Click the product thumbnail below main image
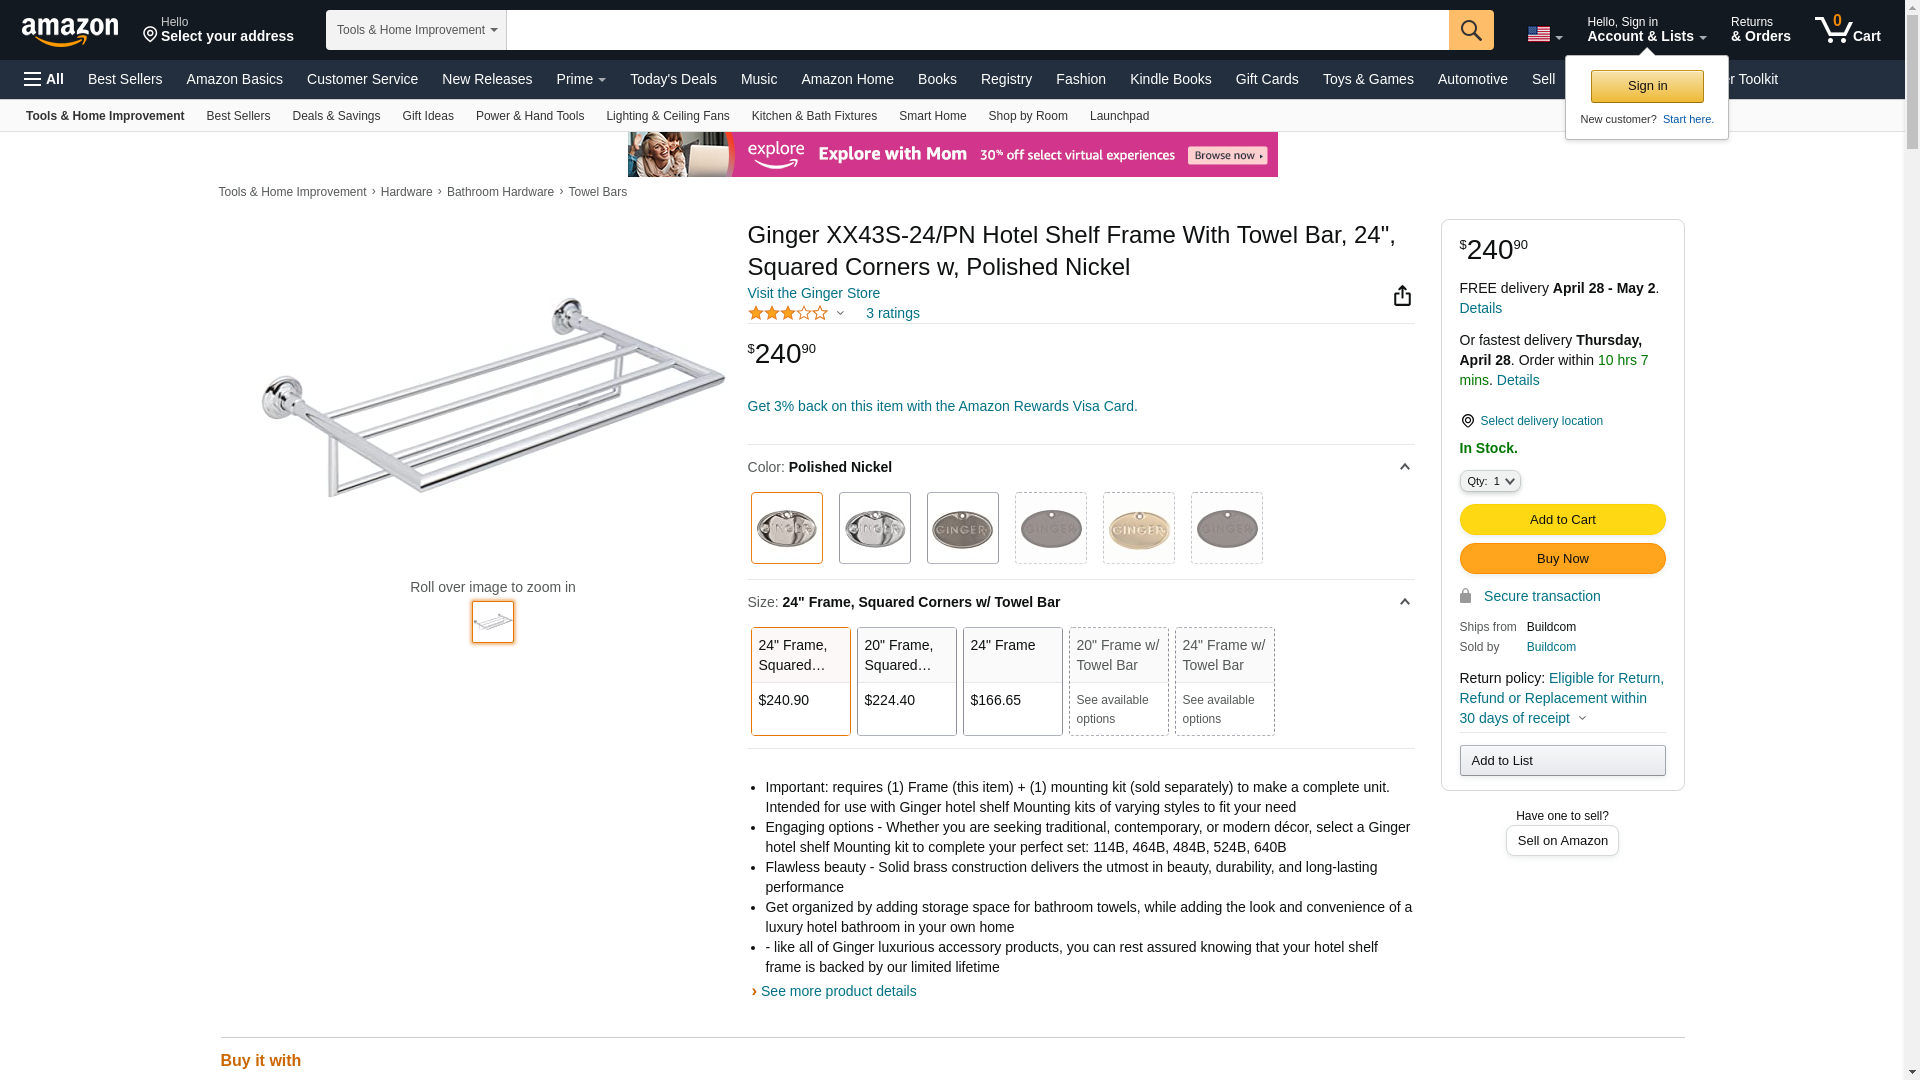 point(493,621)
